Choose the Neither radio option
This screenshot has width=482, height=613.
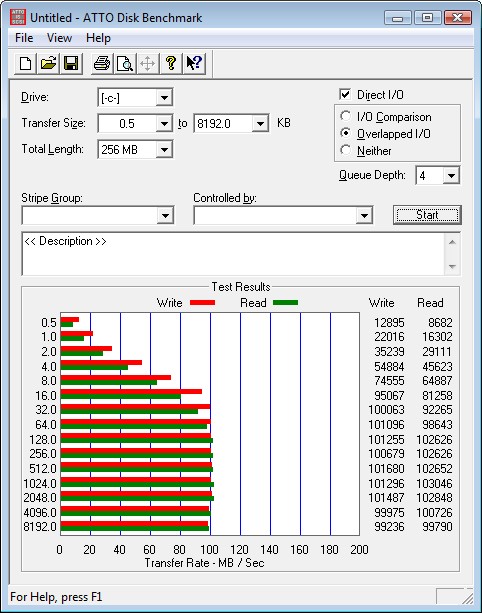[x=345, y=150]
